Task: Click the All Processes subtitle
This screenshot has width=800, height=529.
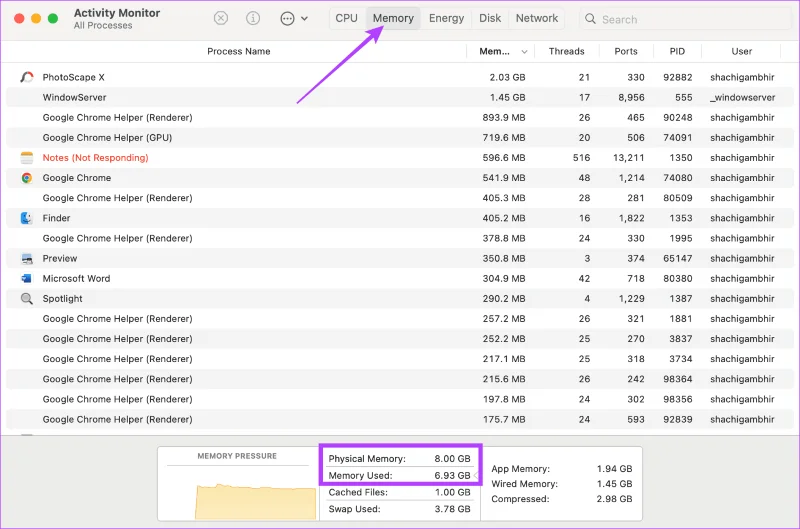Action: 103,26
